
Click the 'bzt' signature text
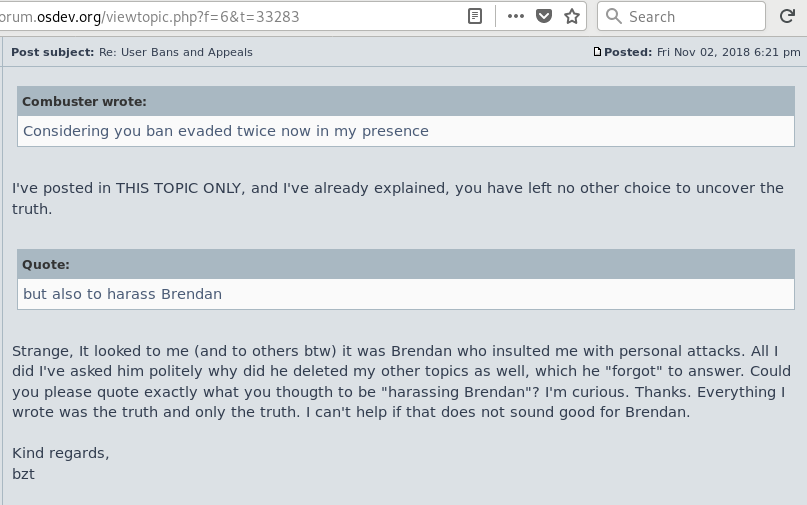pos(23,474)
